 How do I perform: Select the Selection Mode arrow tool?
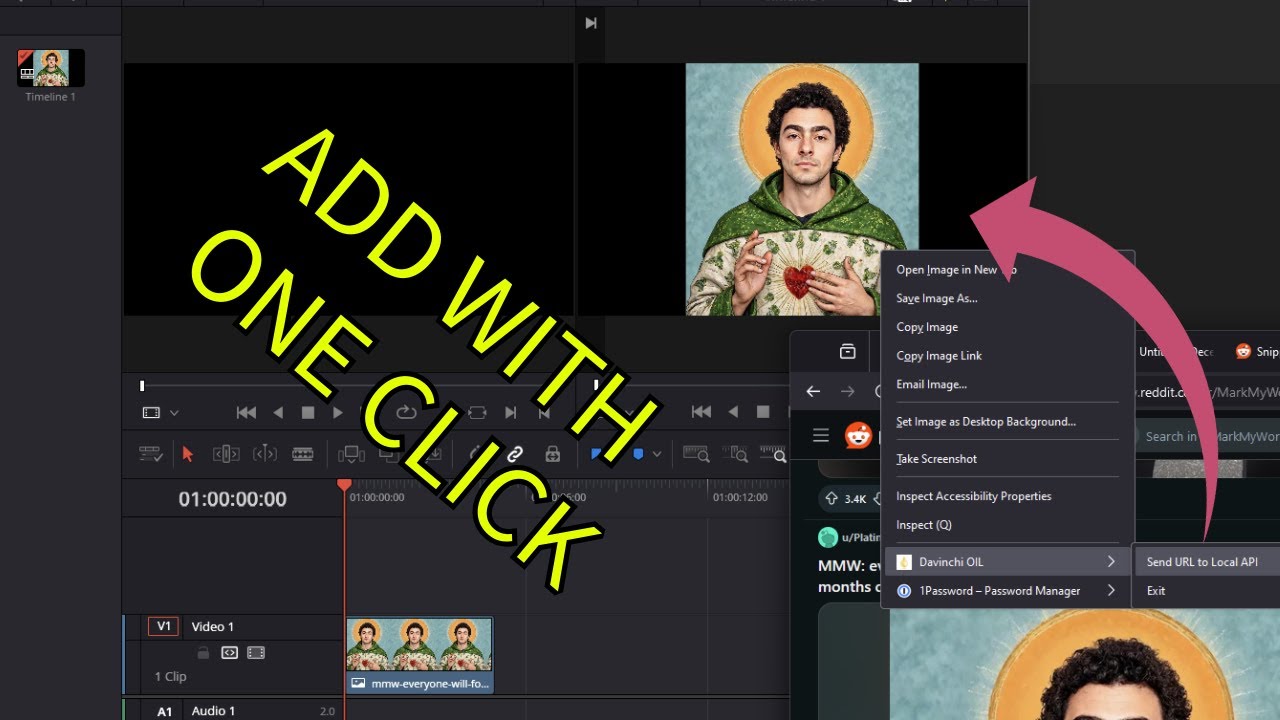(187, 454)
